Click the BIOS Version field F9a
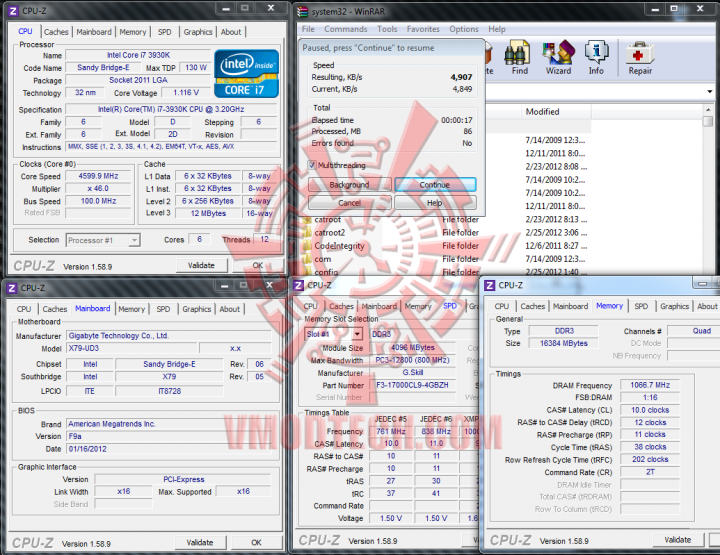Image resolution: width=720 pixels, height=555 pixels. pyautogui.click(x=169, y=436)
